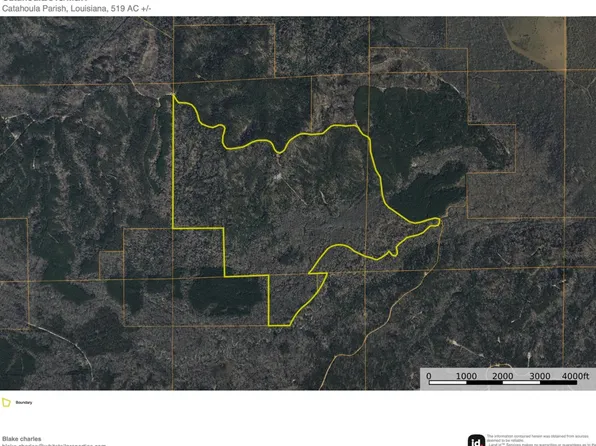Click the "2000" mark on the scale bar
Viewport: 596px width, 446px height.
coord(503,376)
